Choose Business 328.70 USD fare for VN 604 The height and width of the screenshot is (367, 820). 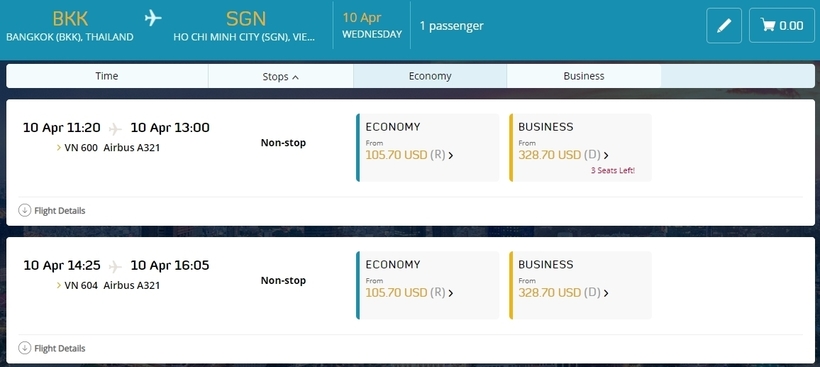(x=580, y=285)
